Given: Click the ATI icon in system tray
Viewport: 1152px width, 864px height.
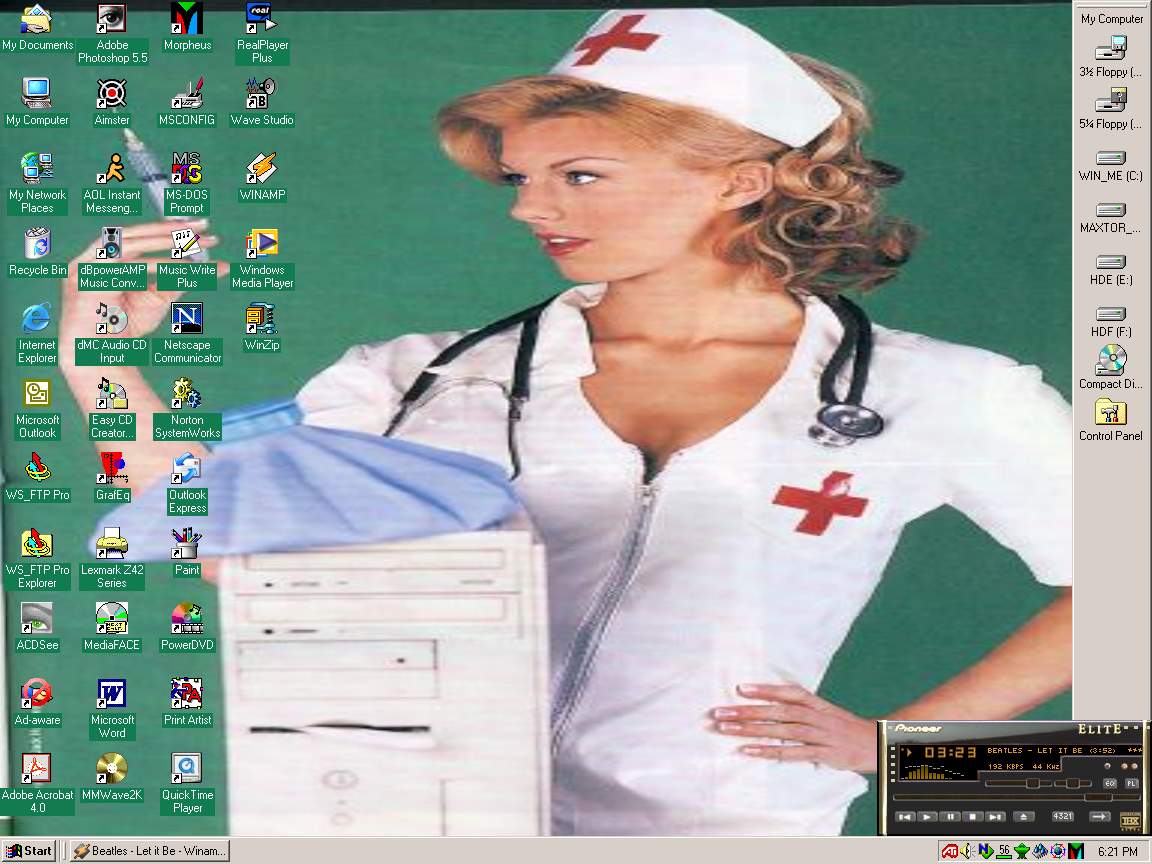Looking at the screenshot, I should tap(950, 852).
